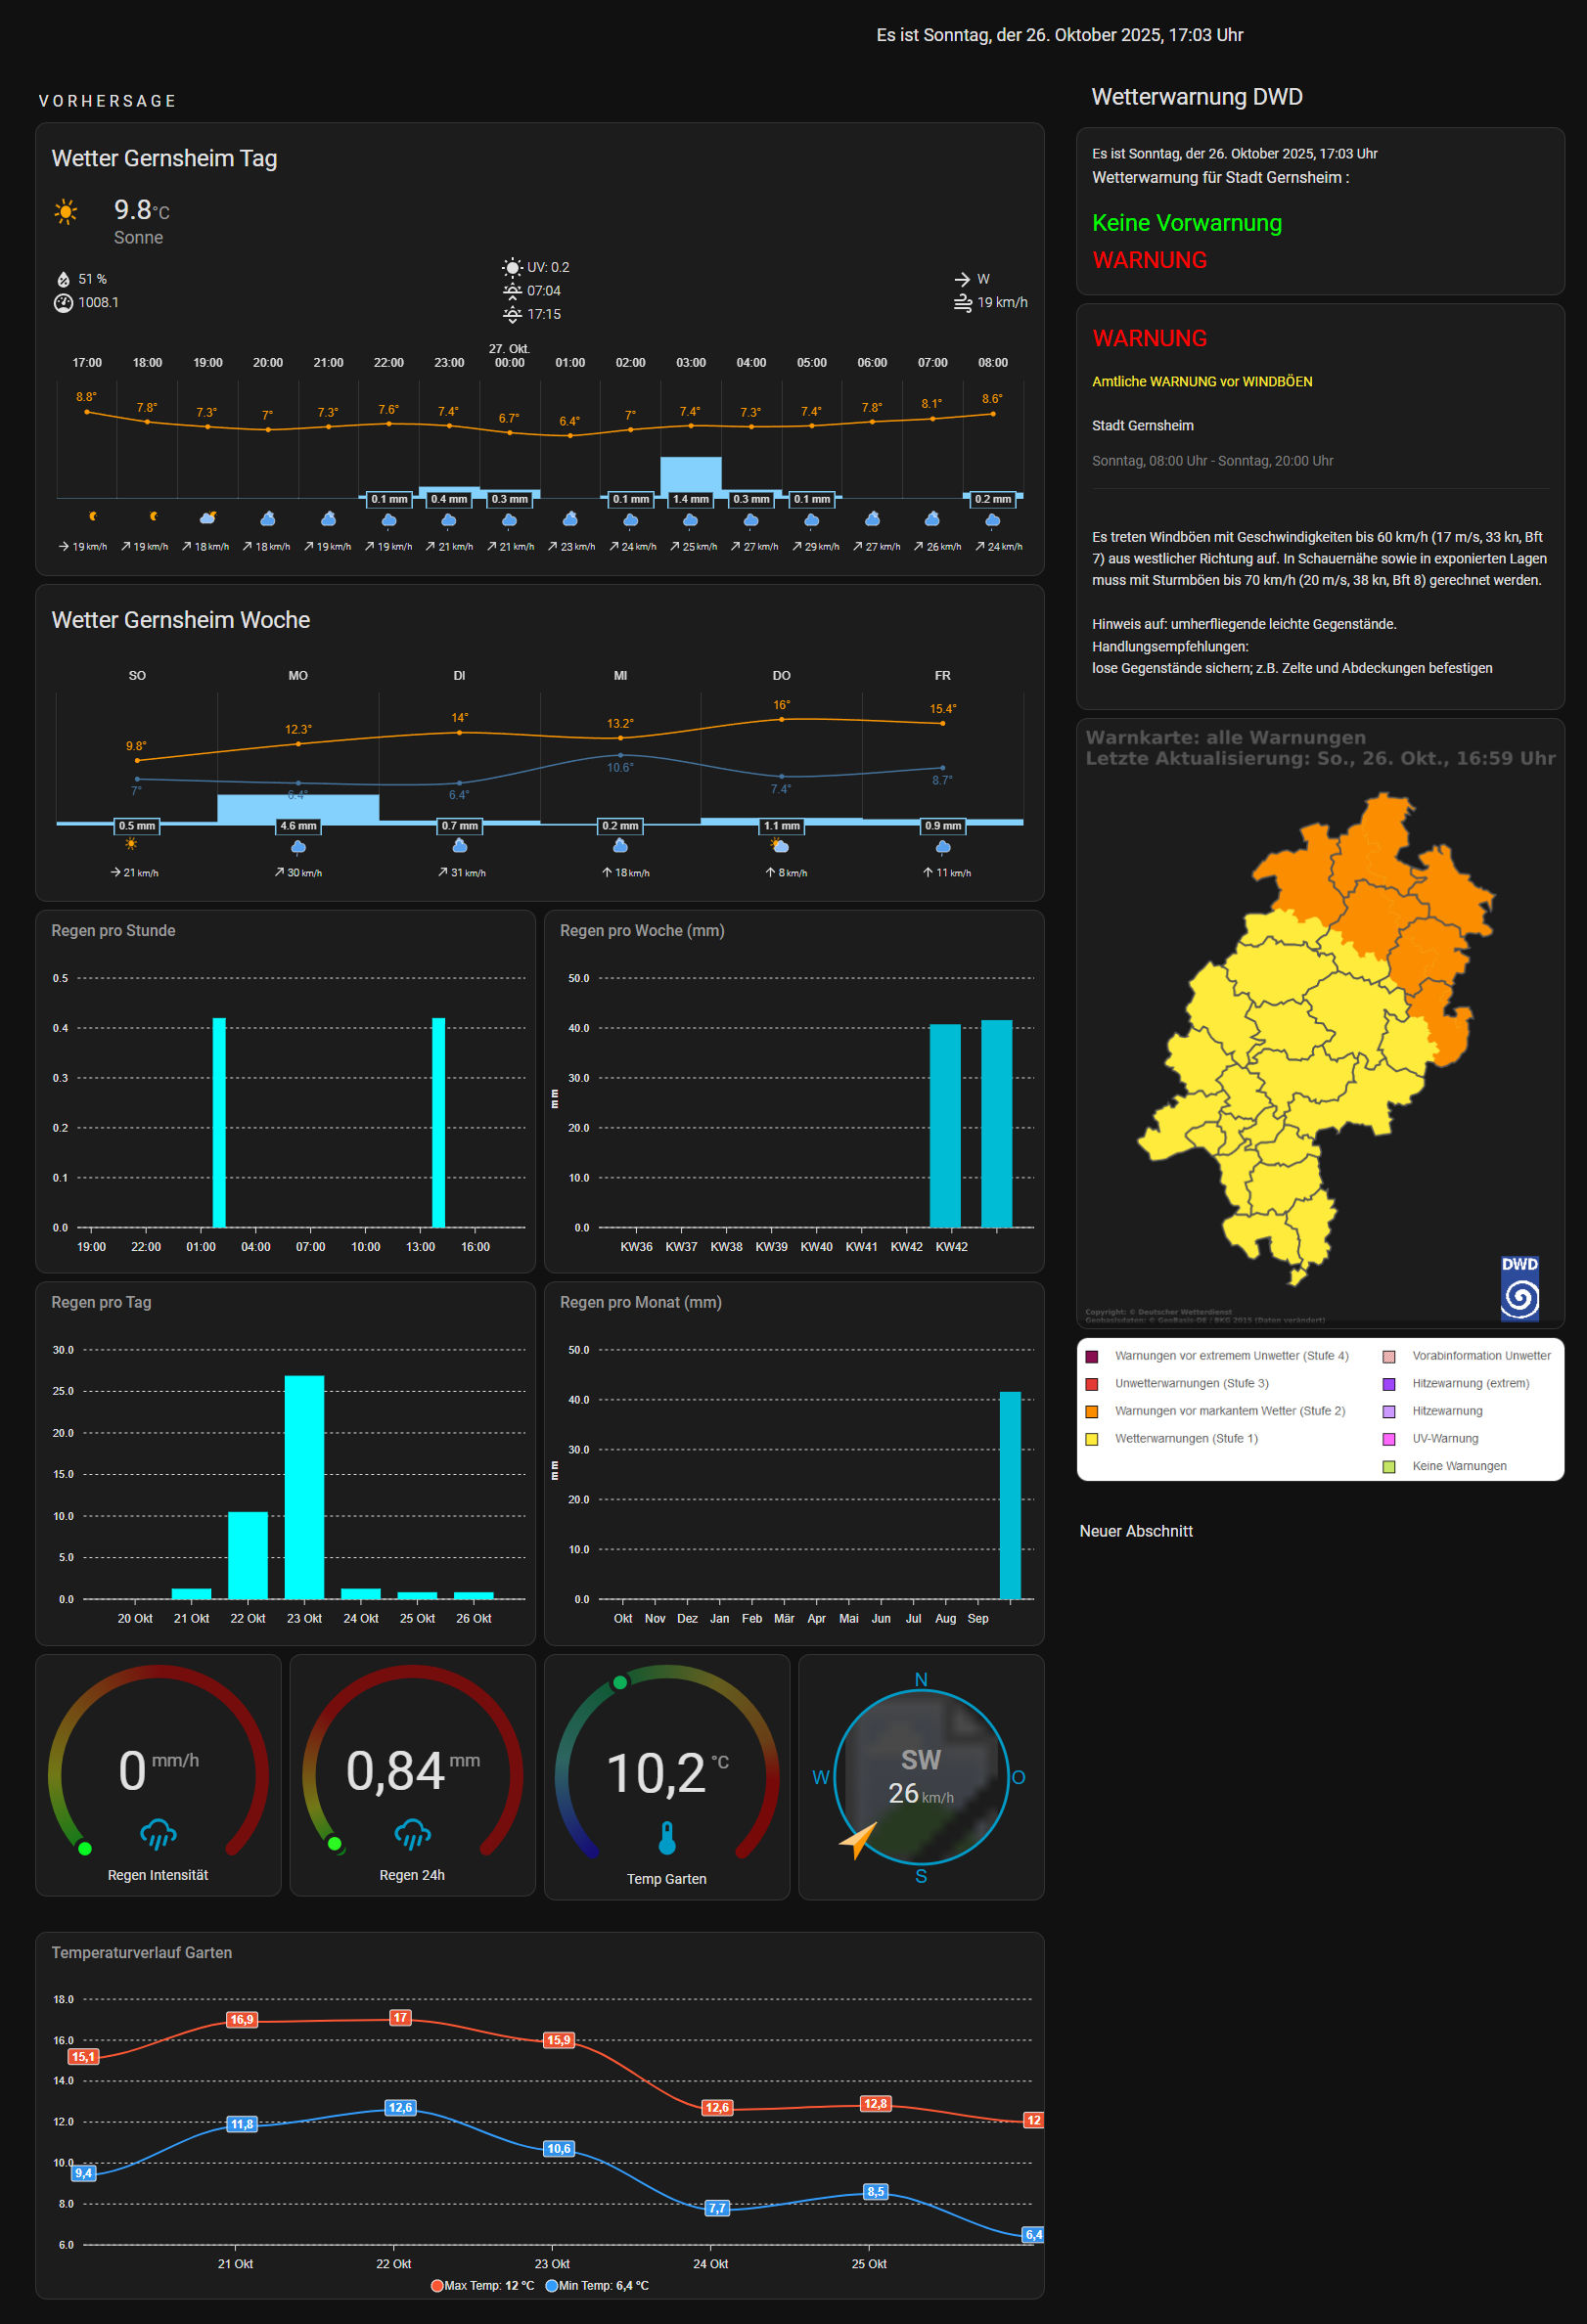The height and width of the screenshot is (2324, 1587).
Task: Click the sunset icon next to 17:15
Action: click(512, 315)
